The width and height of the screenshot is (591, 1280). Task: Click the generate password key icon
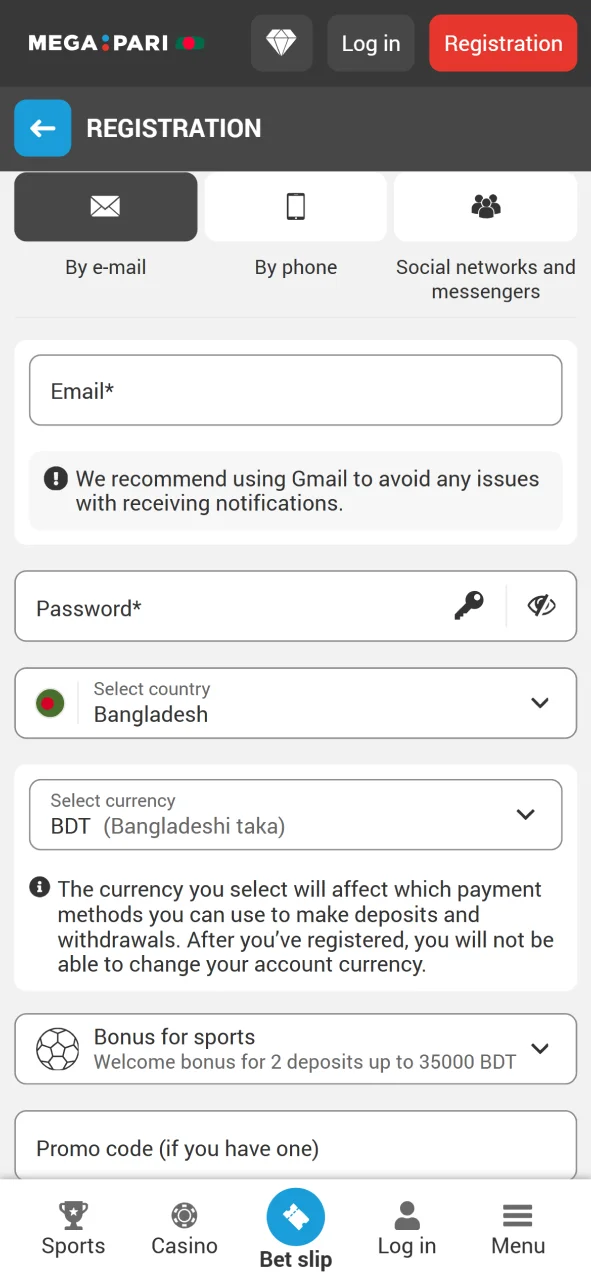point(470,605)
